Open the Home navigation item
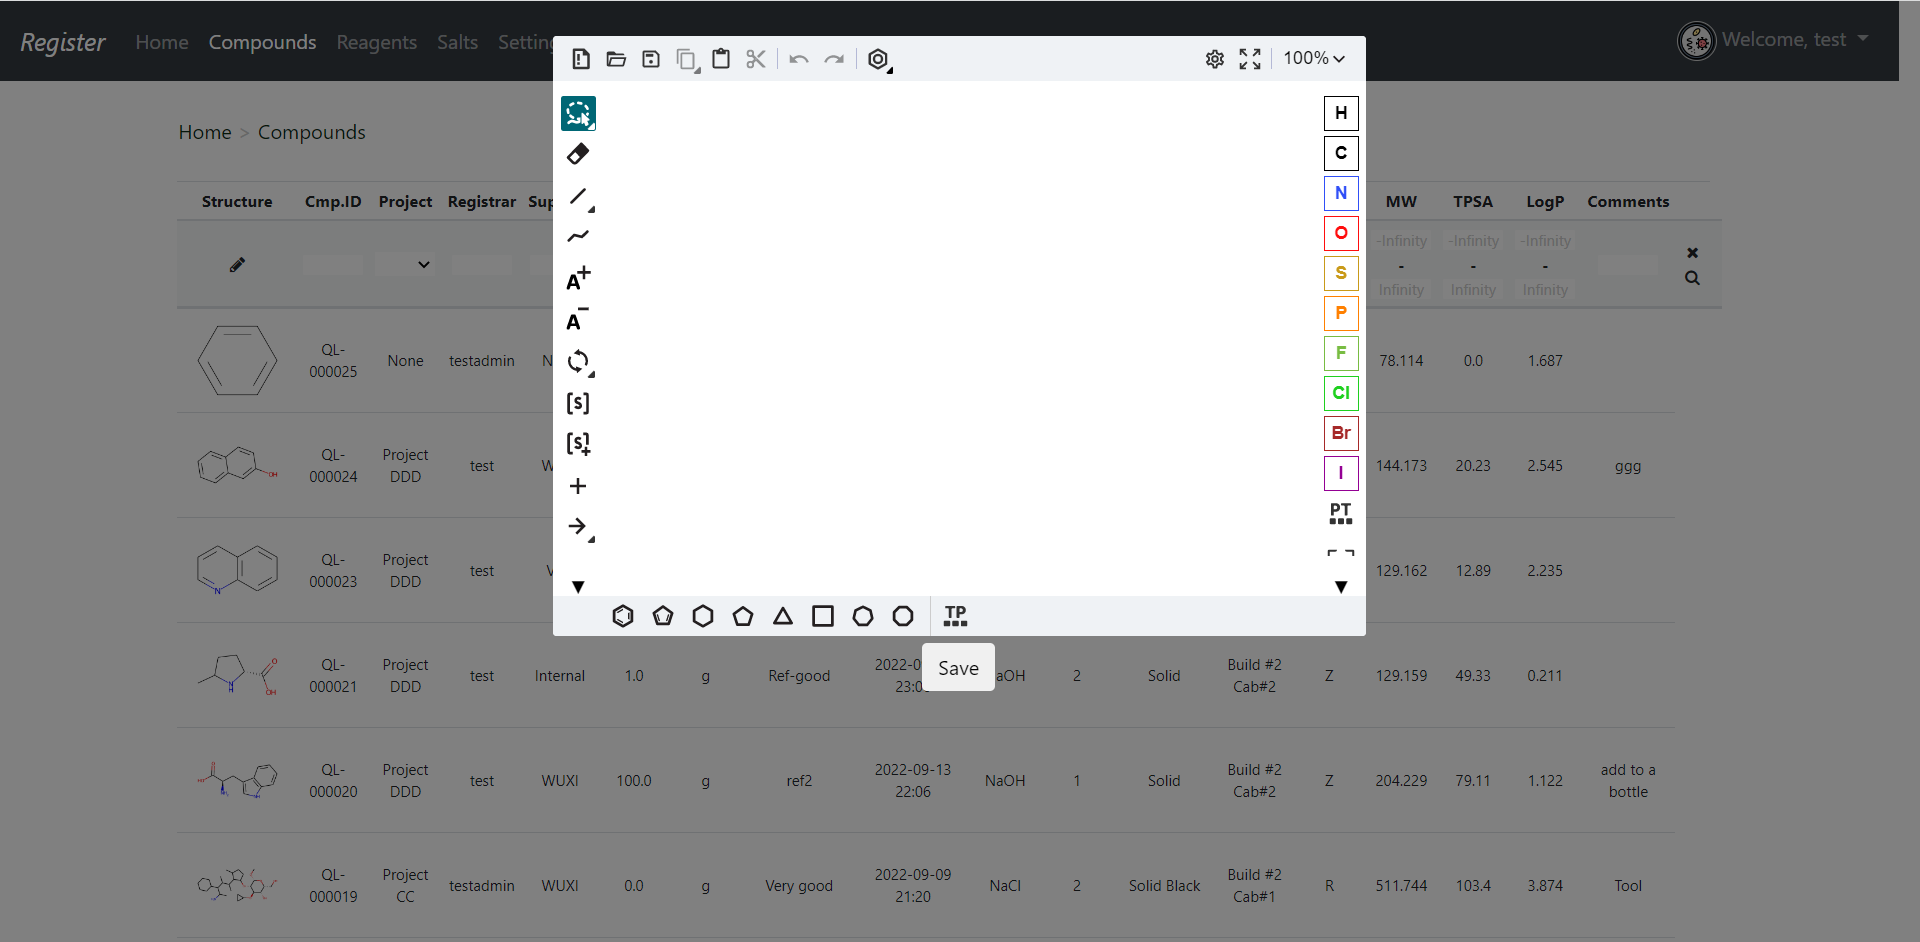The height and width of the screenshot is (942, 1920). click(x=162, y=42)
